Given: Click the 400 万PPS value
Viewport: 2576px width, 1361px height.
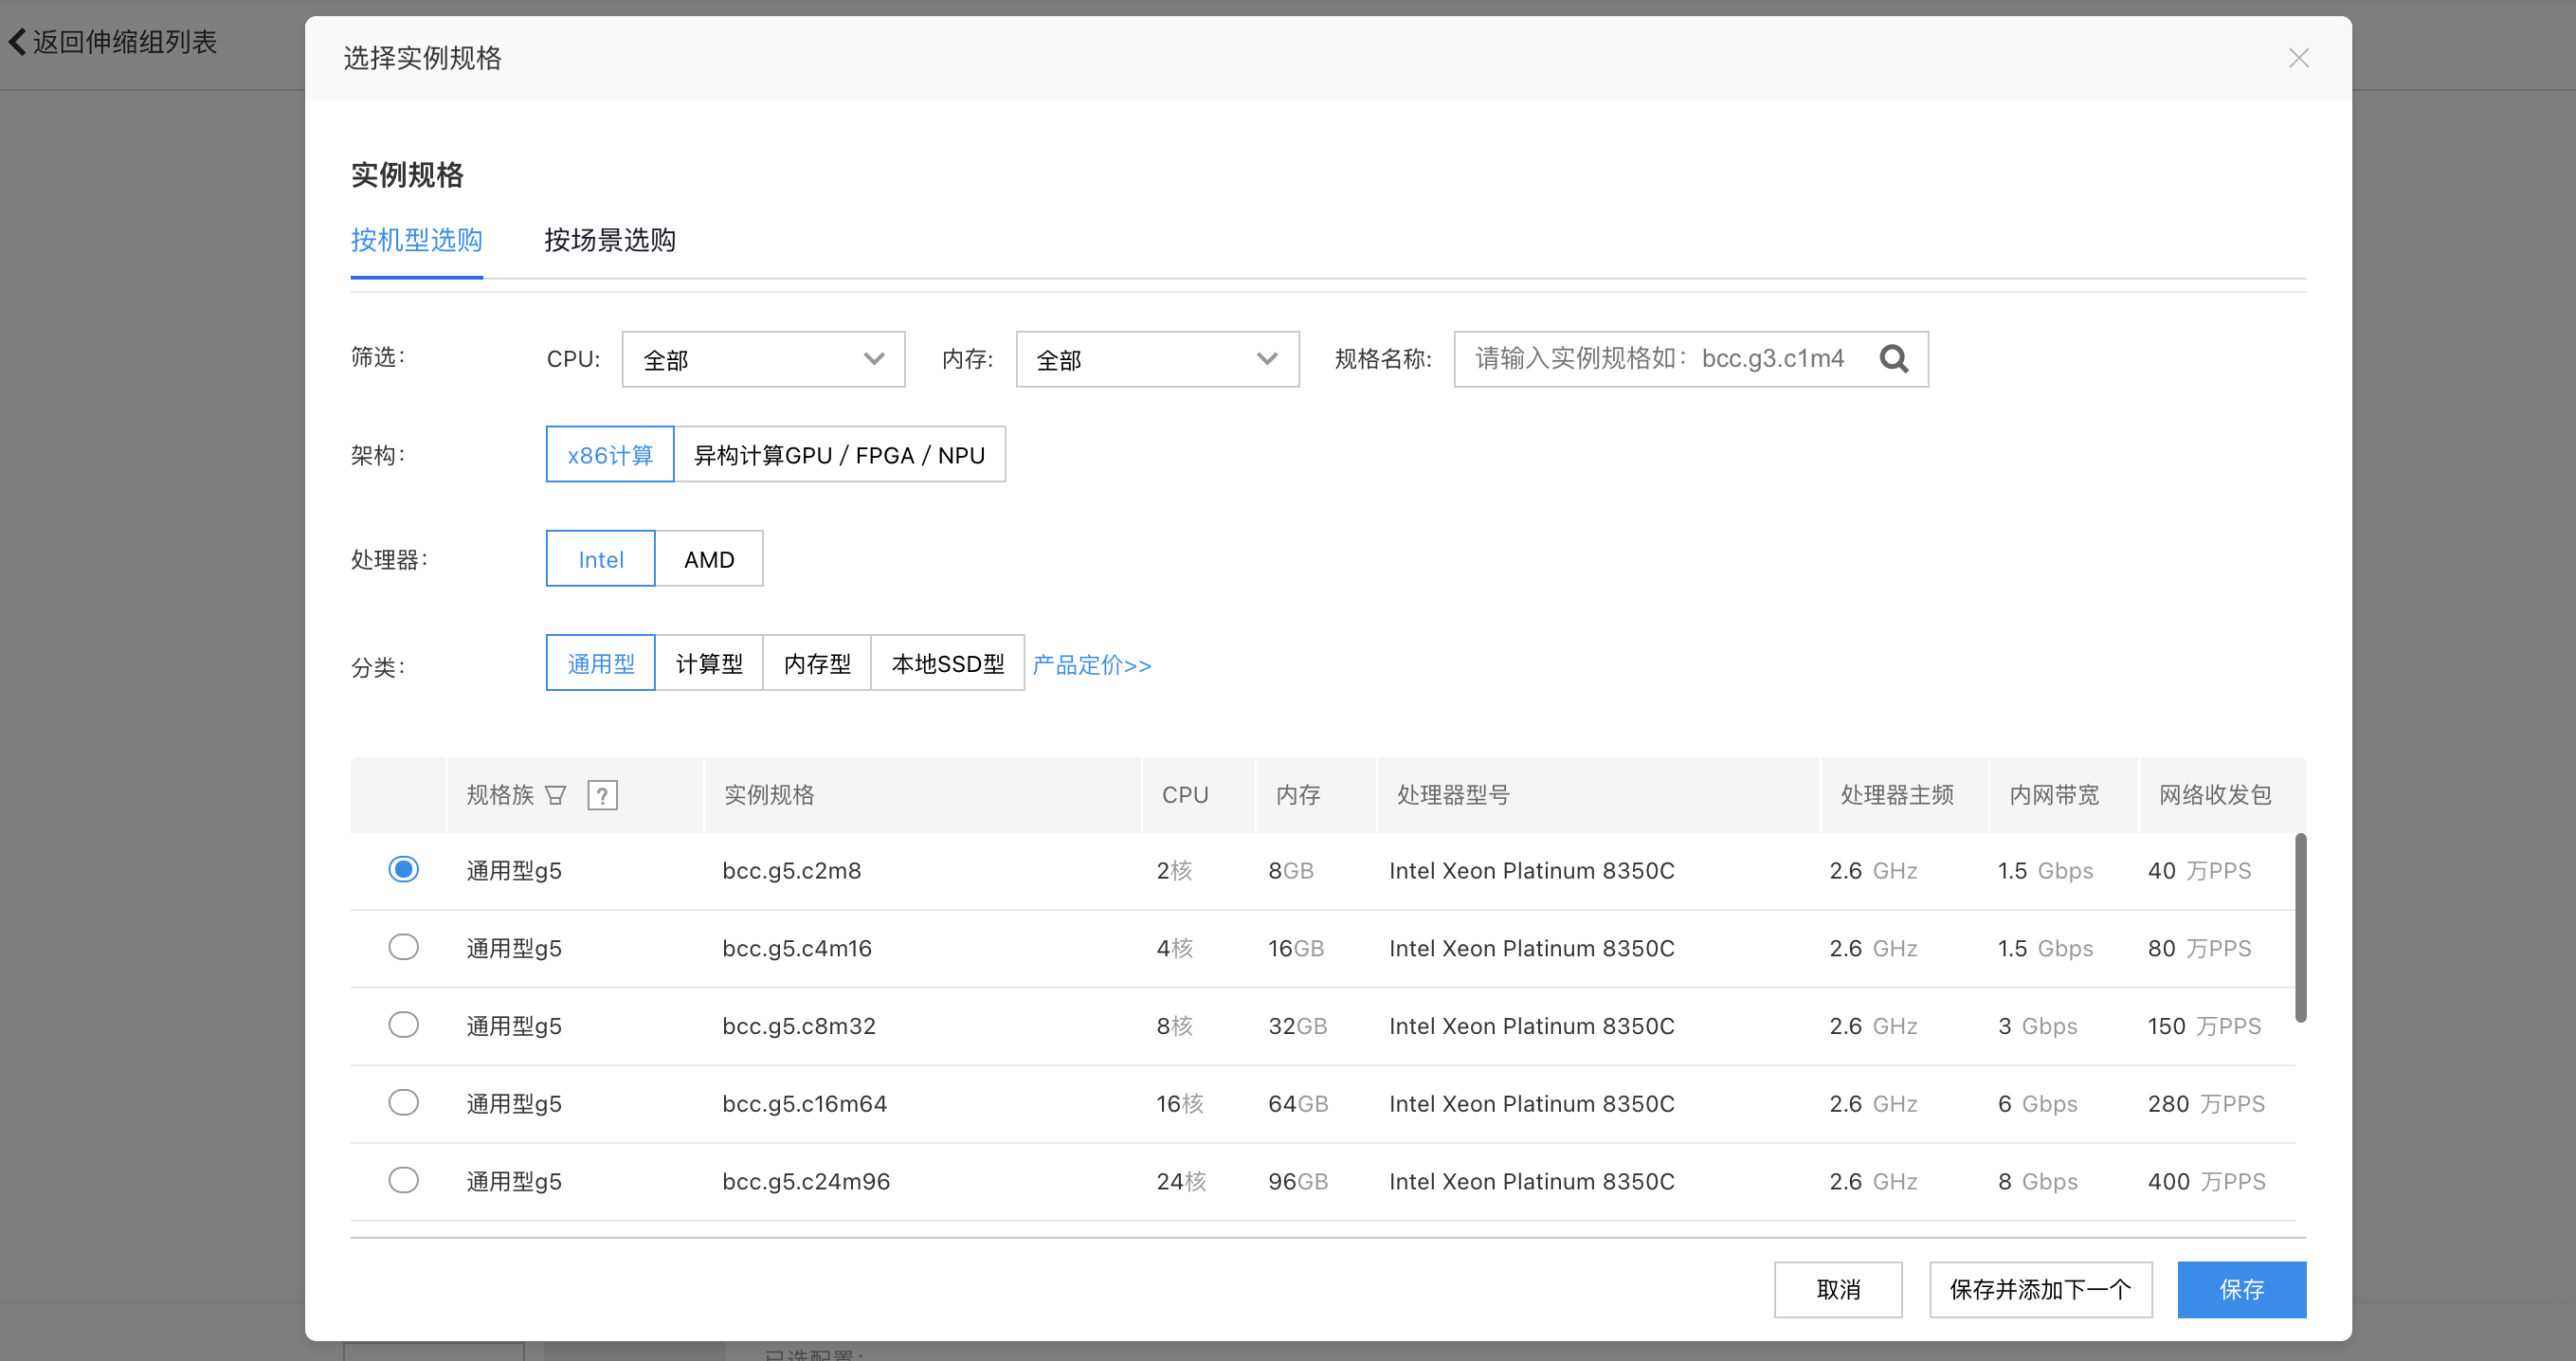Looking at the screenshot, I should tap(2206, 1181).
